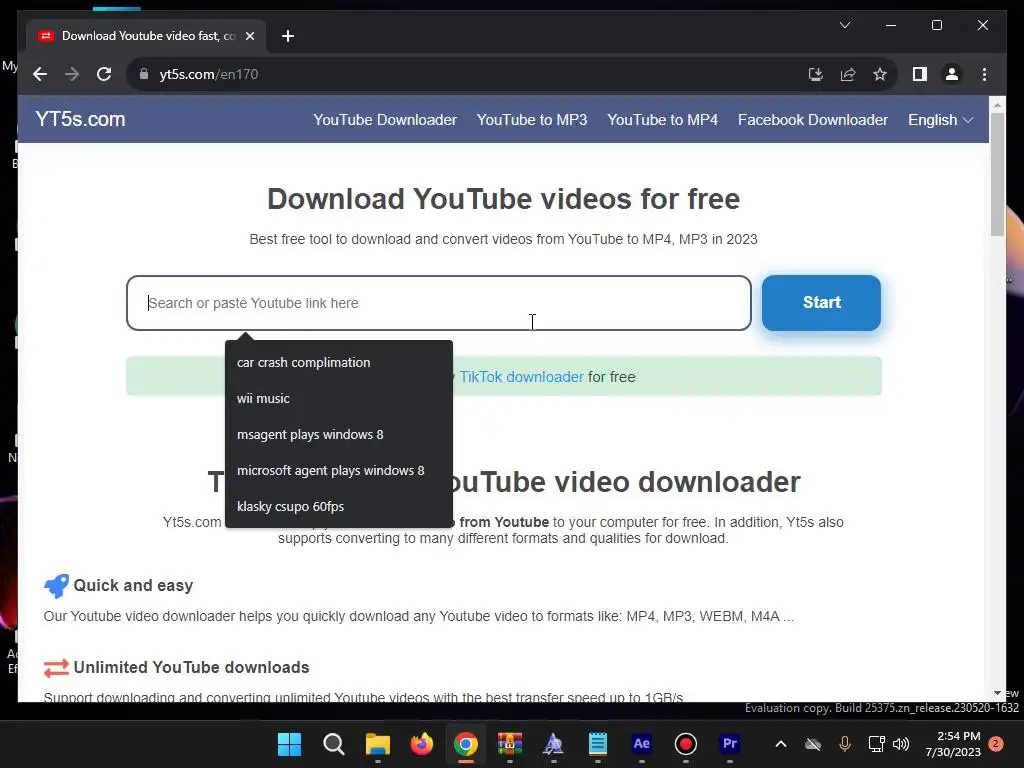
Task: Choose suggestion microsoft agent plays windows 8
Action: tap(338, 470)
